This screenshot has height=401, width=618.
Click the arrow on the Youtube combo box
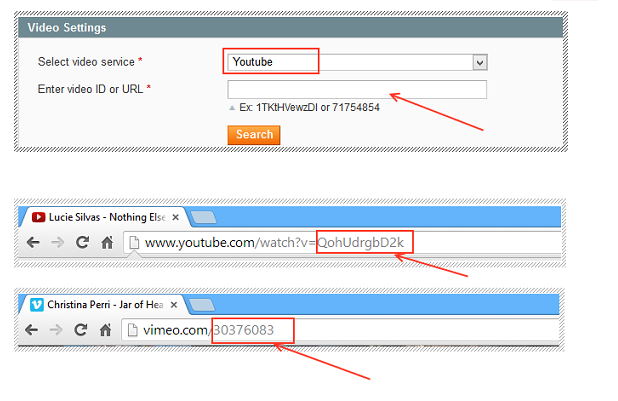[480, 62]
